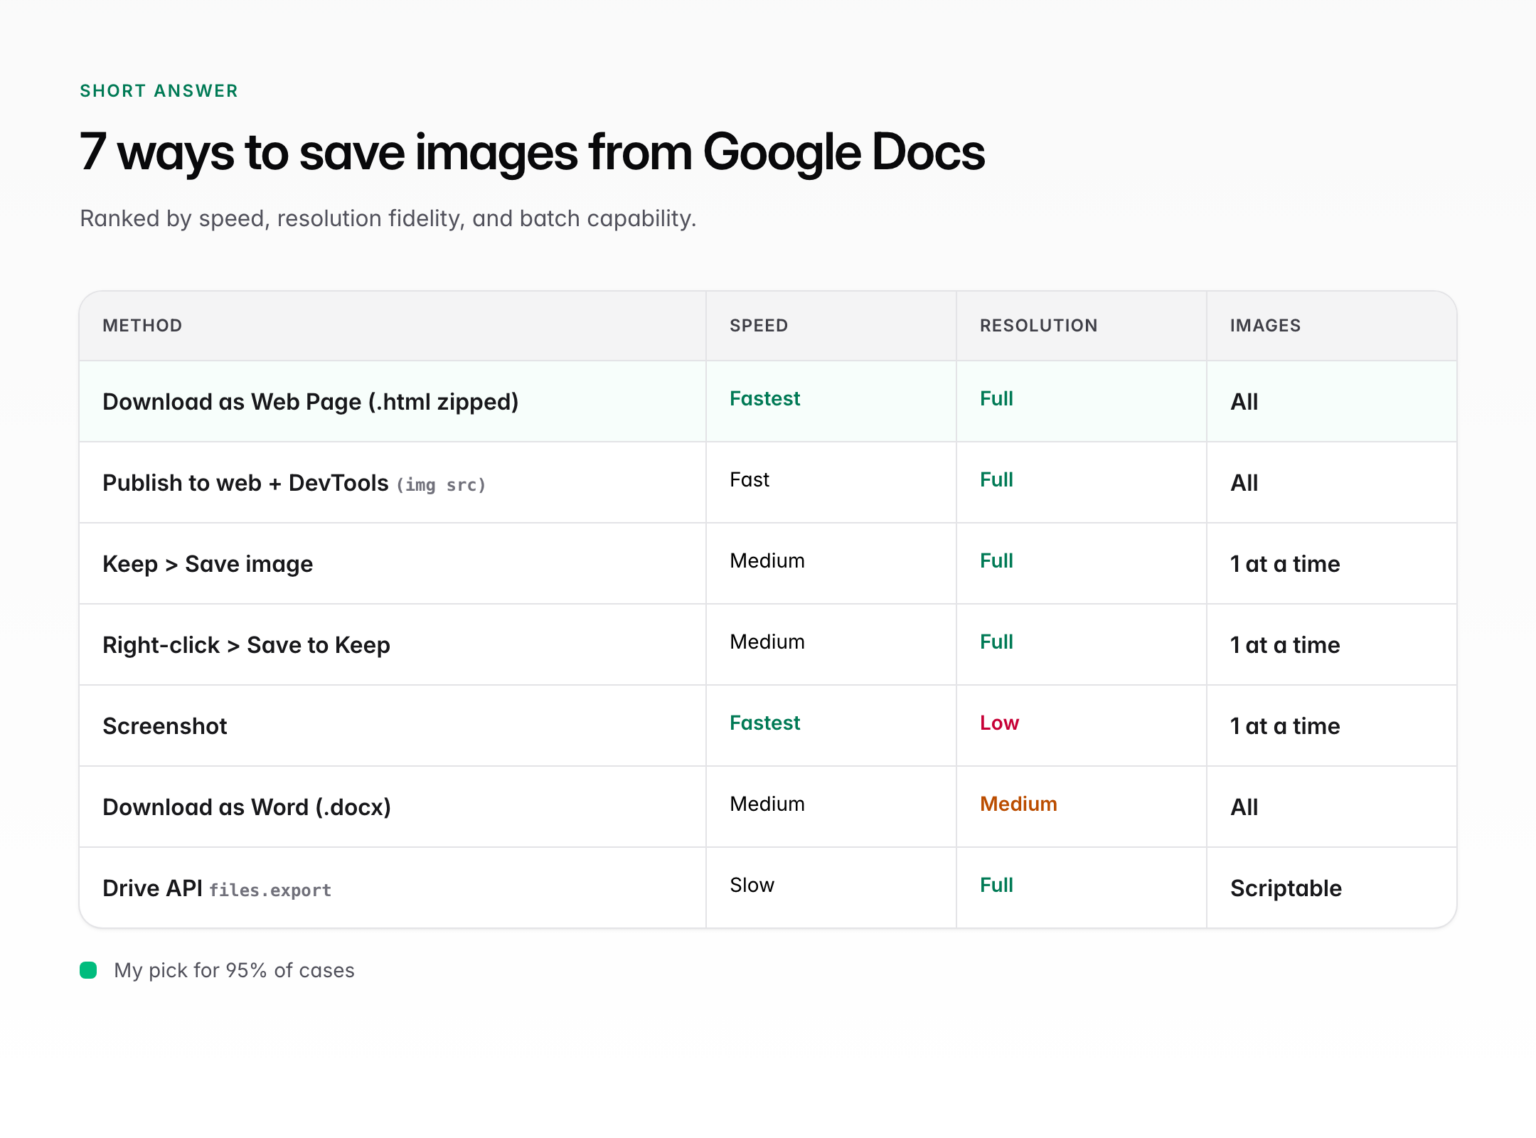This screenshot has width=1536, height=1138.
Task: Click "Full" in the Drive API row
Action: click(x=997, y=885)
